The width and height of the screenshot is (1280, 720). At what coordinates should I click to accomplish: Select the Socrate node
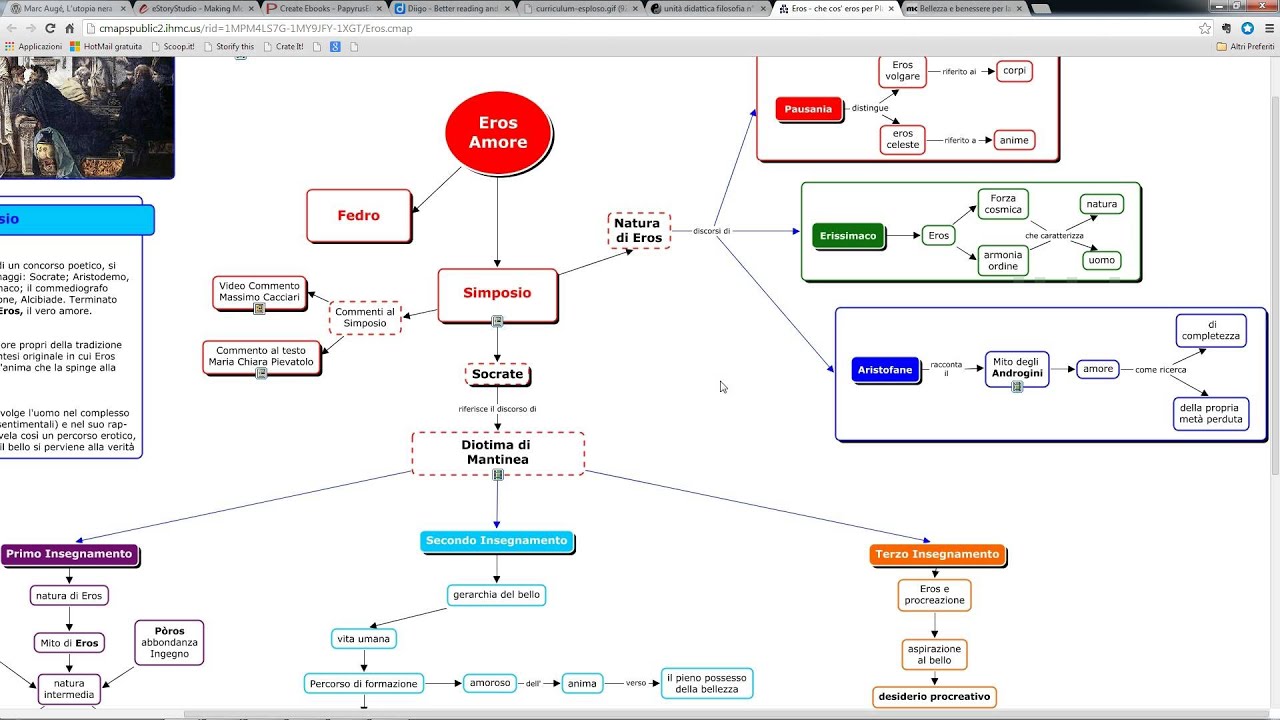click(x=497, y=374)
